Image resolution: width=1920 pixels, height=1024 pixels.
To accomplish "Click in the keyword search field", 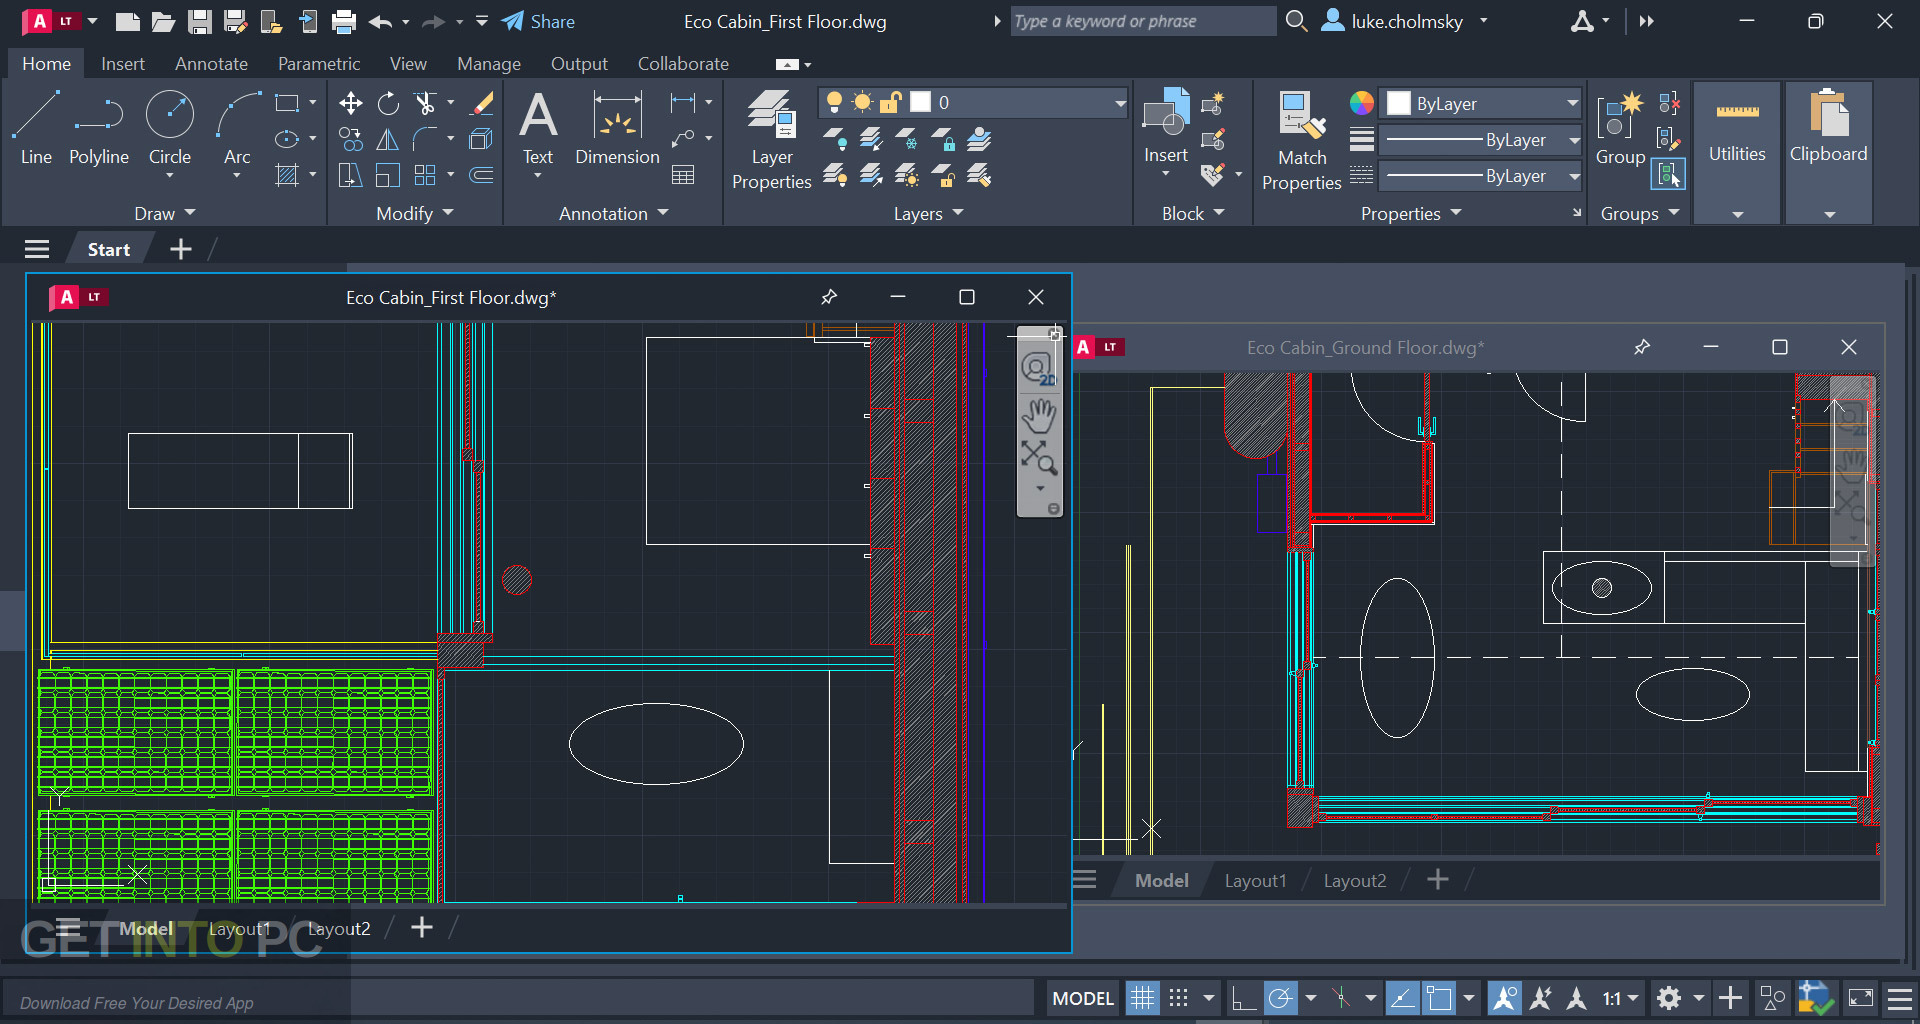I will [1142, 21].
